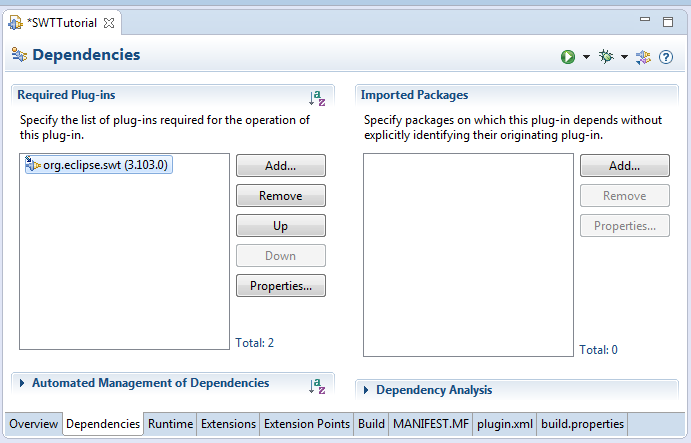
Task: Remove the selected required plug-in
Action: pos(281,196)
